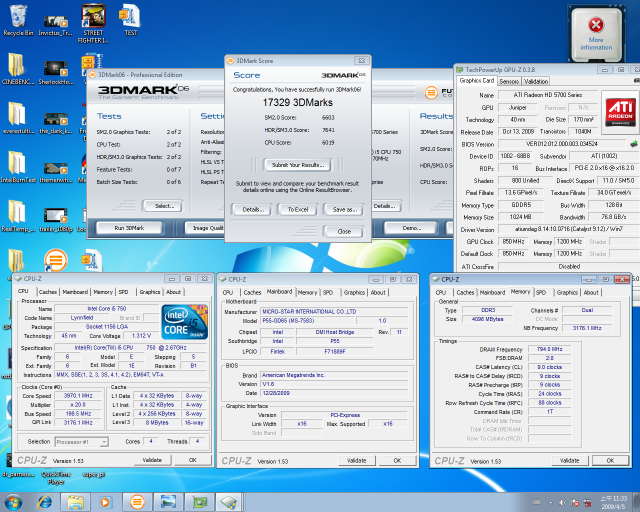Screen dimensions: 640x512
Task: Click the BIOS save icon in GPU-Z
Action: 633,144
